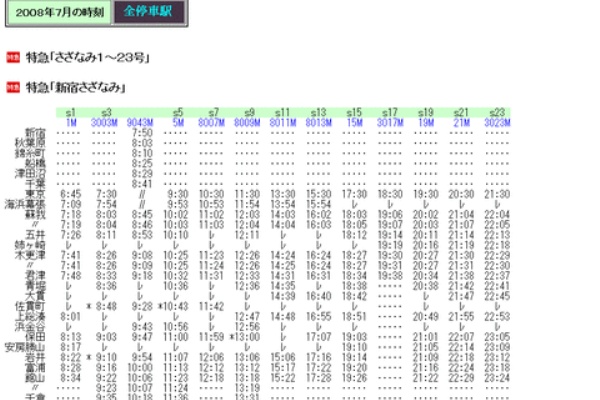Click the 8:41 time in 千葉 row
600x400 pixels.
click(x=142, y=184)
